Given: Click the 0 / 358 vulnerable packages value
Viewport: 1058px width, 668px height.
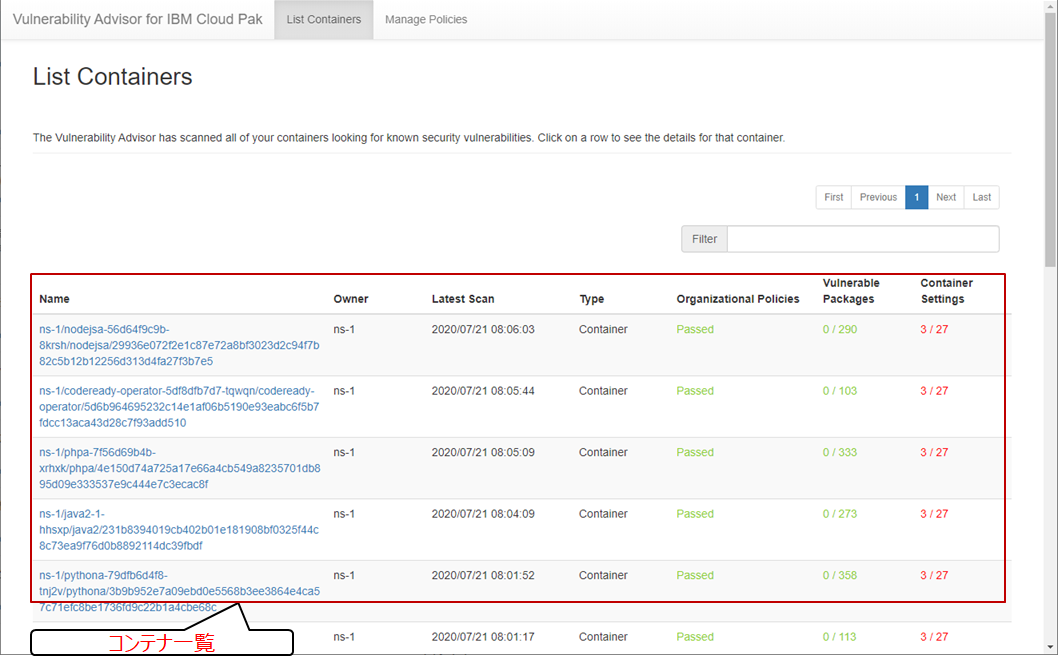Looking at the screenshot, I should pos(839,575).
